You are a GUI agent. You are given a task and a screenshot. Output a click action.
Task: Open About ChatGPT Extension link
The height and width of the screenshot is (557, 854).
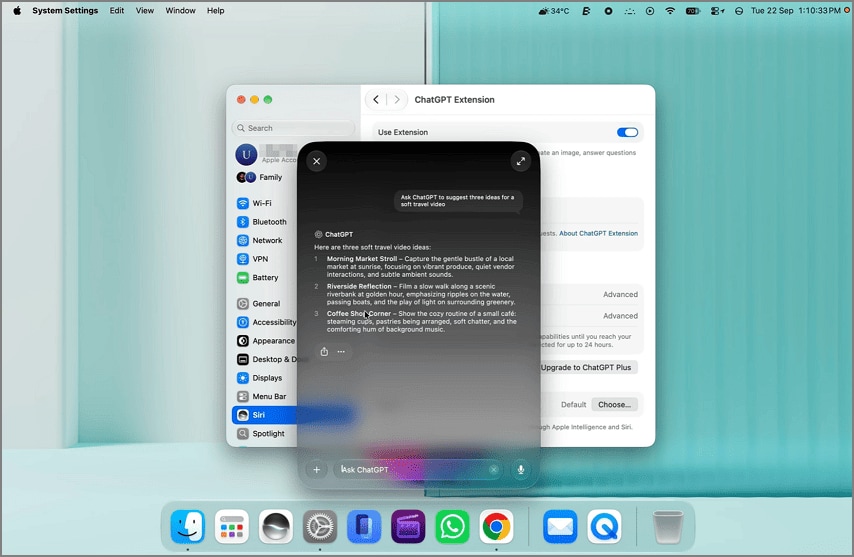598,233
